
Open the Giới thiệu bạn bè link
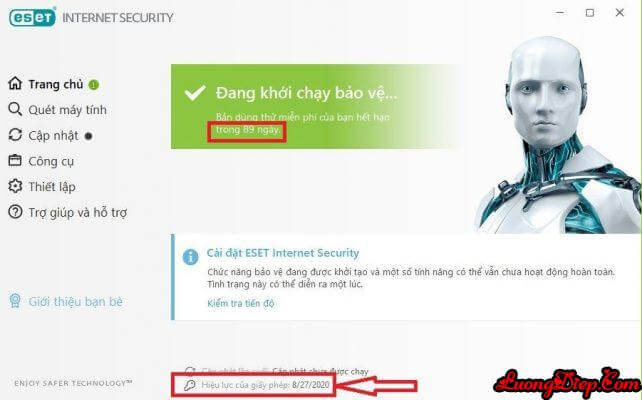point(76,302)
